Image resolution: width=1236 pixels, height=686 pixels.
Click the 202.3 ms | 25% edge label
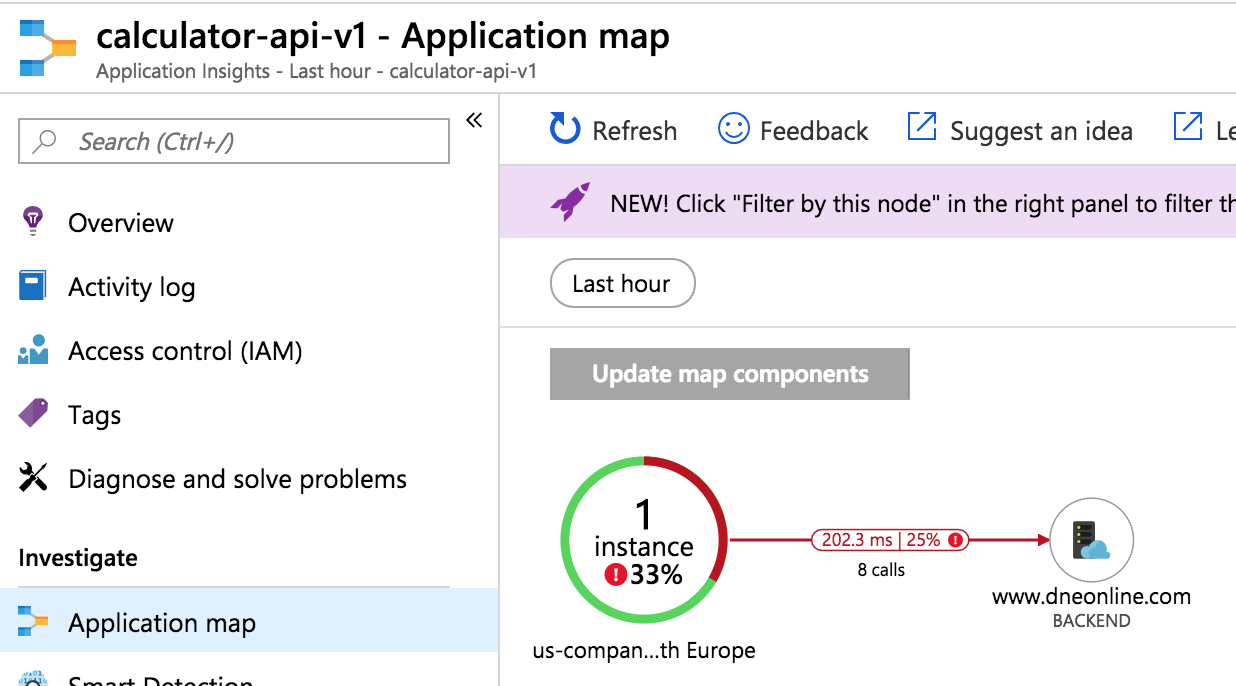pos(890,540)
